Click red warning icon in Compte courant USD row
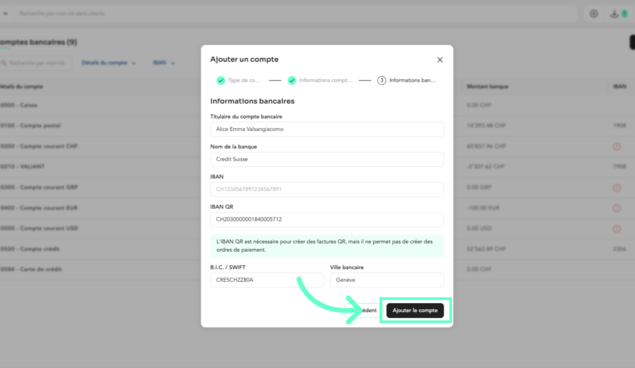This screenshot has width=635, height=368. pyautogui.click(x=616, y=229)
